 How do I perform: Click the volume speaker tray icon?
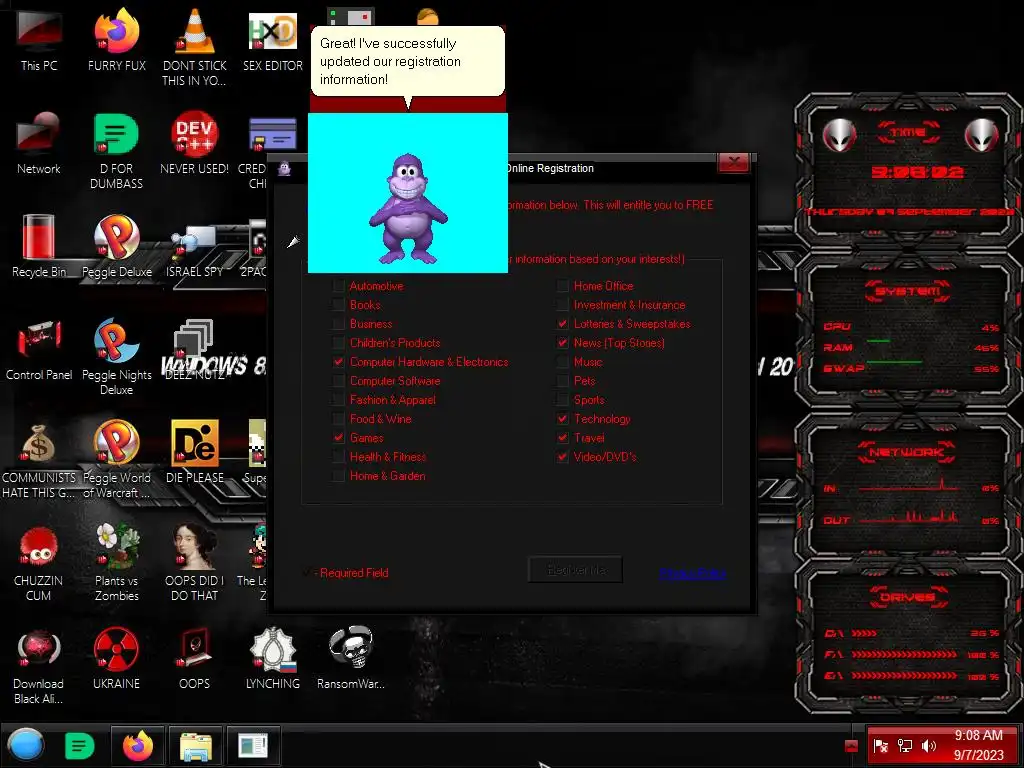coord(928,746)
